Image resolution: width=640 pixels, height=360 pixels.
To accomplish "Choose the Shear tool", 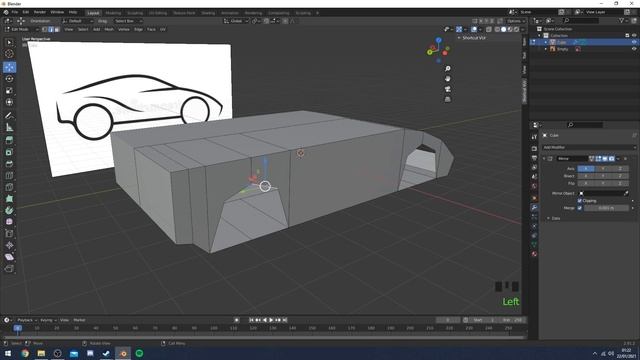I will click(x=9, y=257).
